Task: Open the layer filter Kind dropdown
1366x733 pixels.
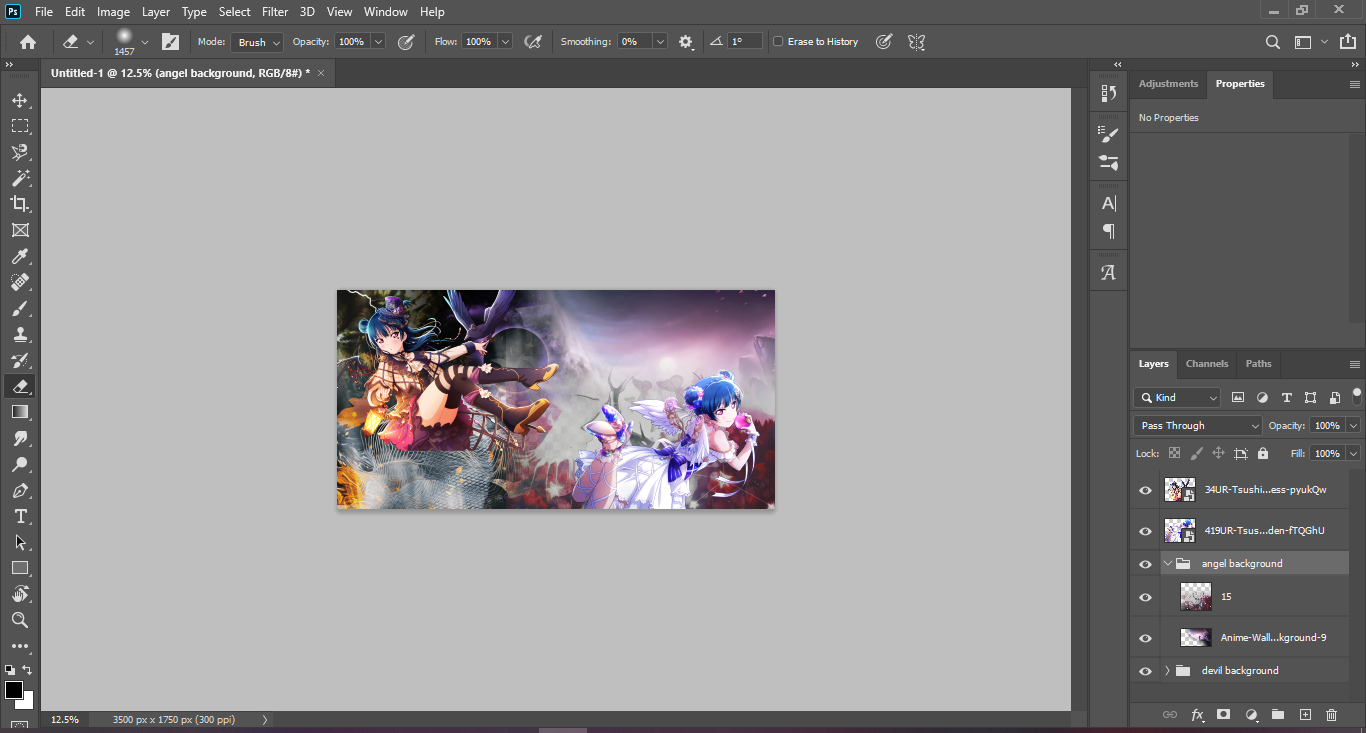Action: [1177, 398]
